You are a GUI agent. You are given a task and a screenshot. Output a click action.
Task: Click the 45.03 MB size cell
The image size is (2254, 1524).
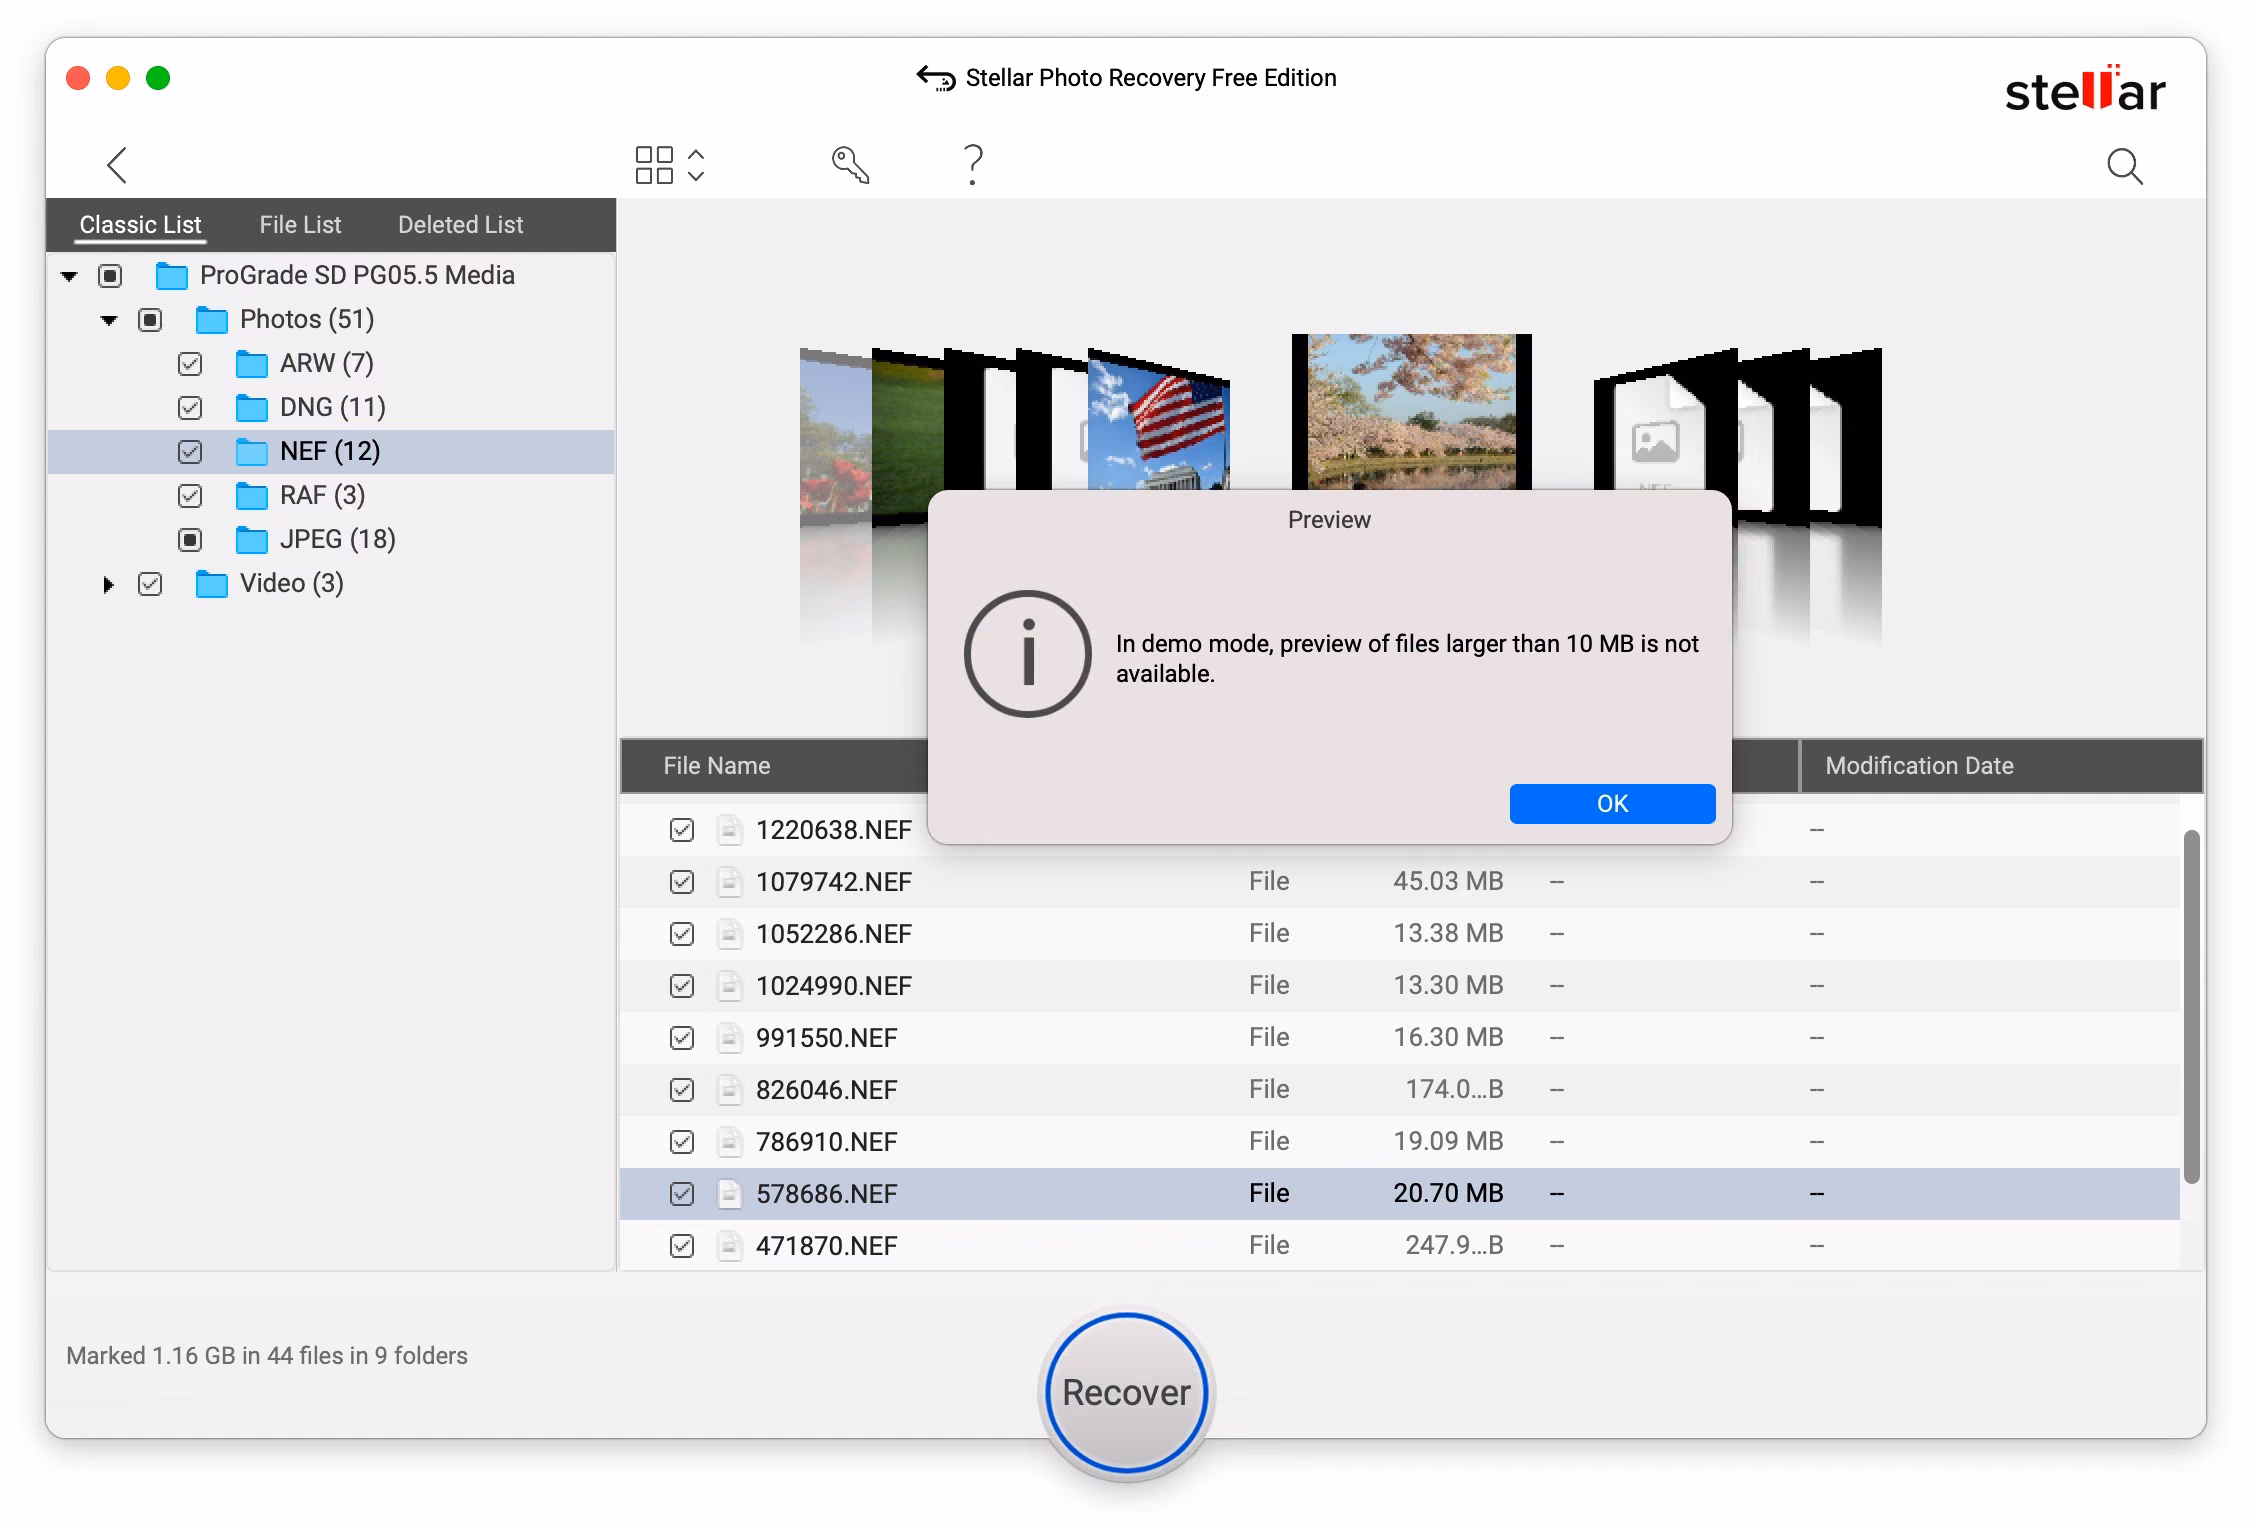point(1448,881)
